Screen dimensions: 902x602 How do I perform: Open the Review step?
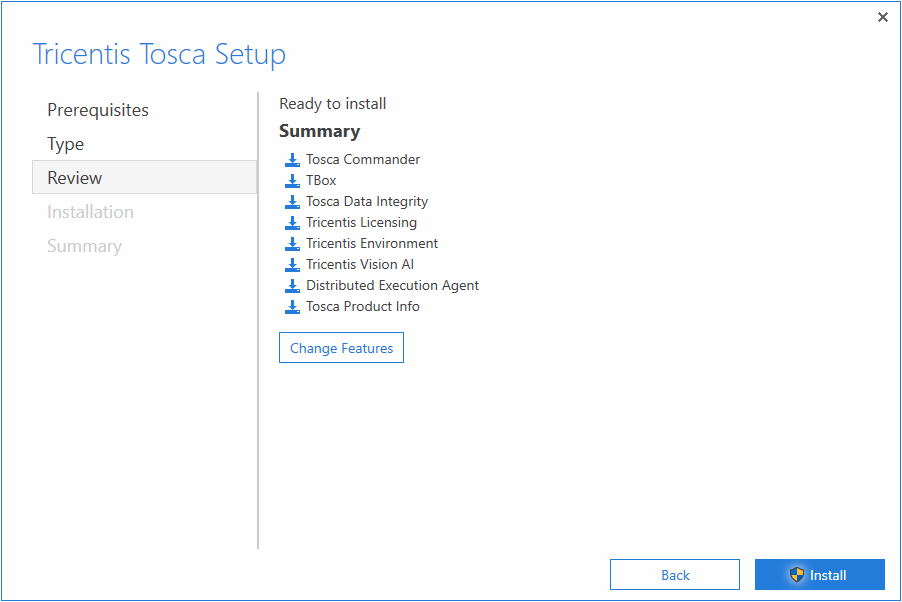coord(72,177)
